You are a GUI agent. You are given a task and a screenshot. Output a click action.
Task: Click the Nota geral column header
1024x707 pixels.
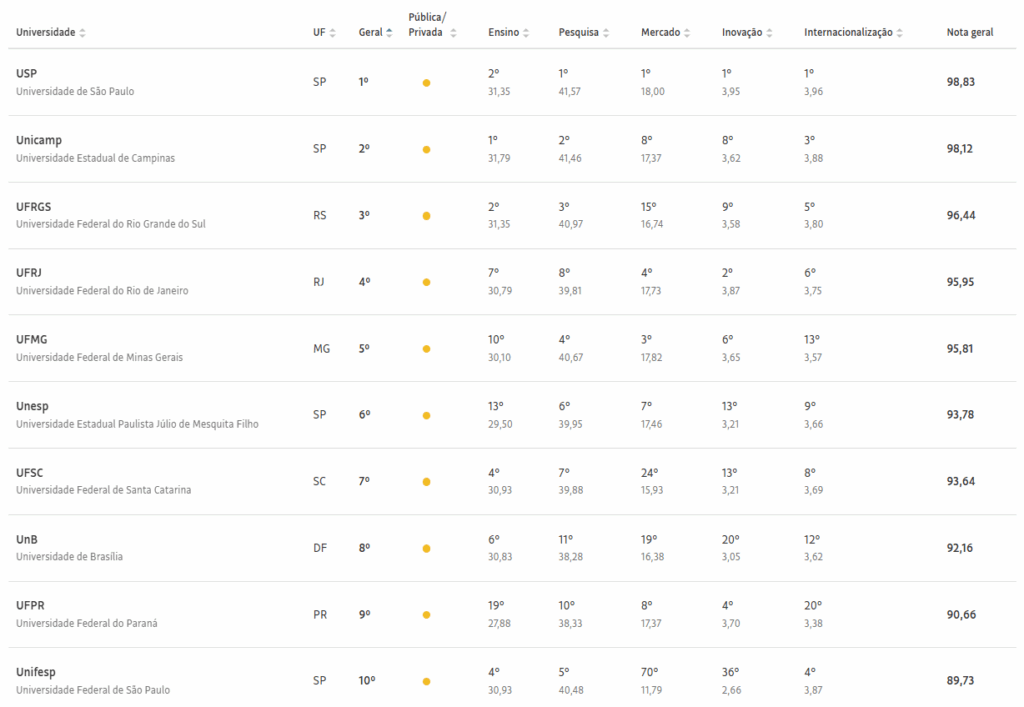(970, 33)
